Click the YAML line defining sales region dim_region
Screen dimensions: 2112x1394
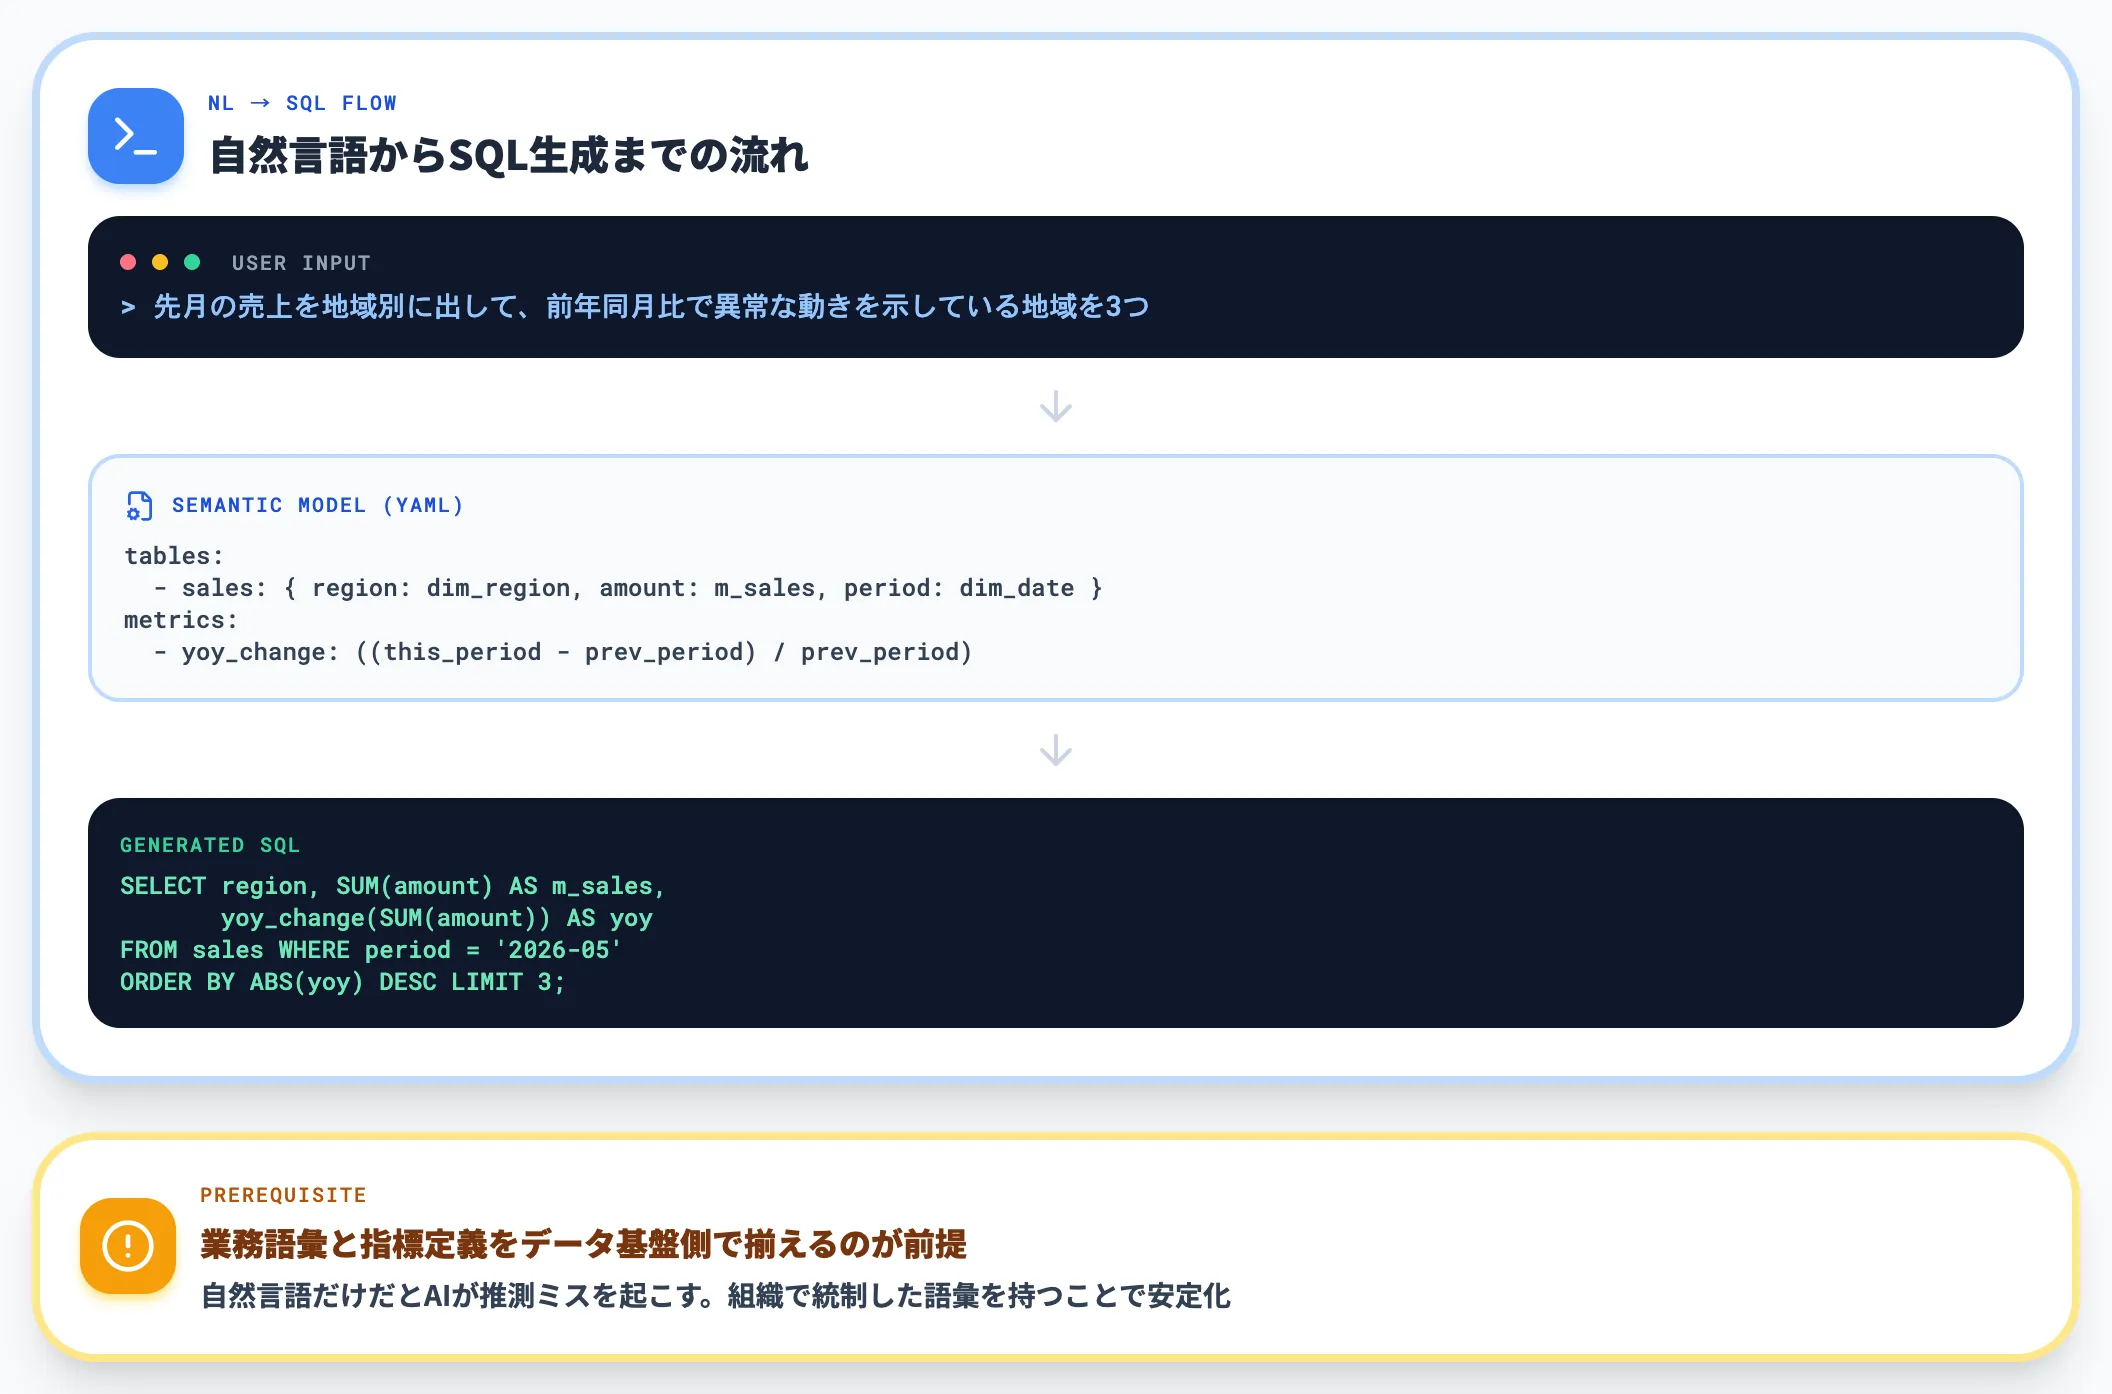pos(628,588)
